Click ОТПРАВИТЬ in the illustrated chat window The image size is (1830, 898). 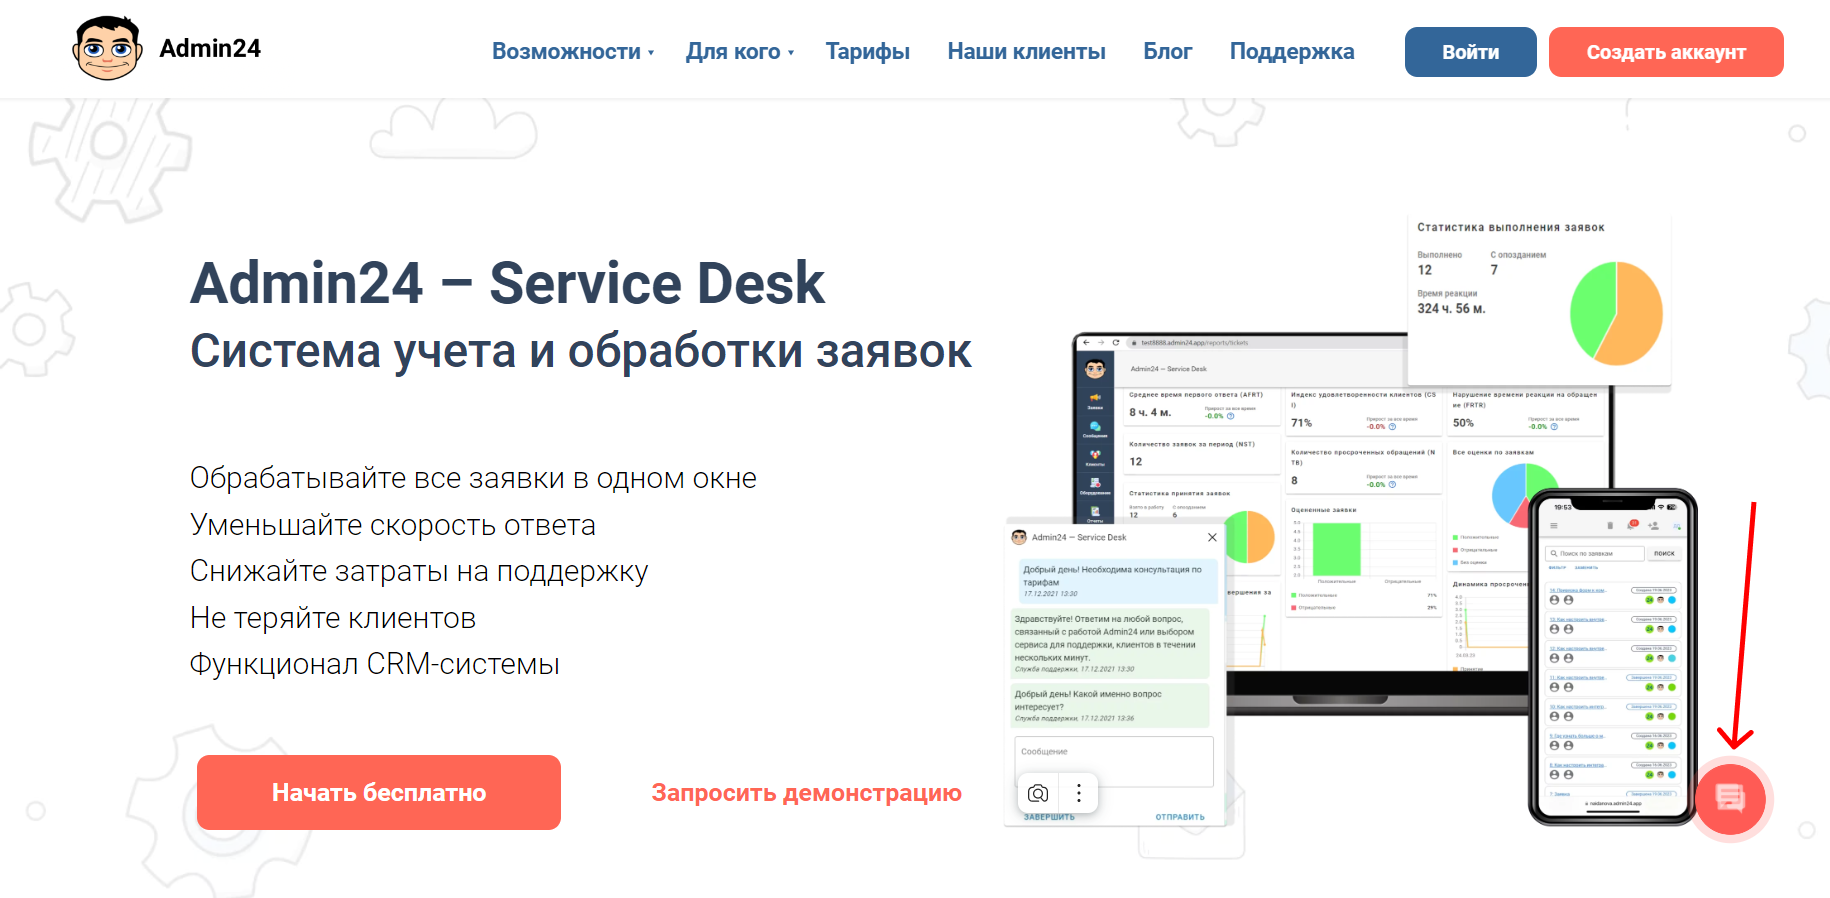tap(1180, 817)
